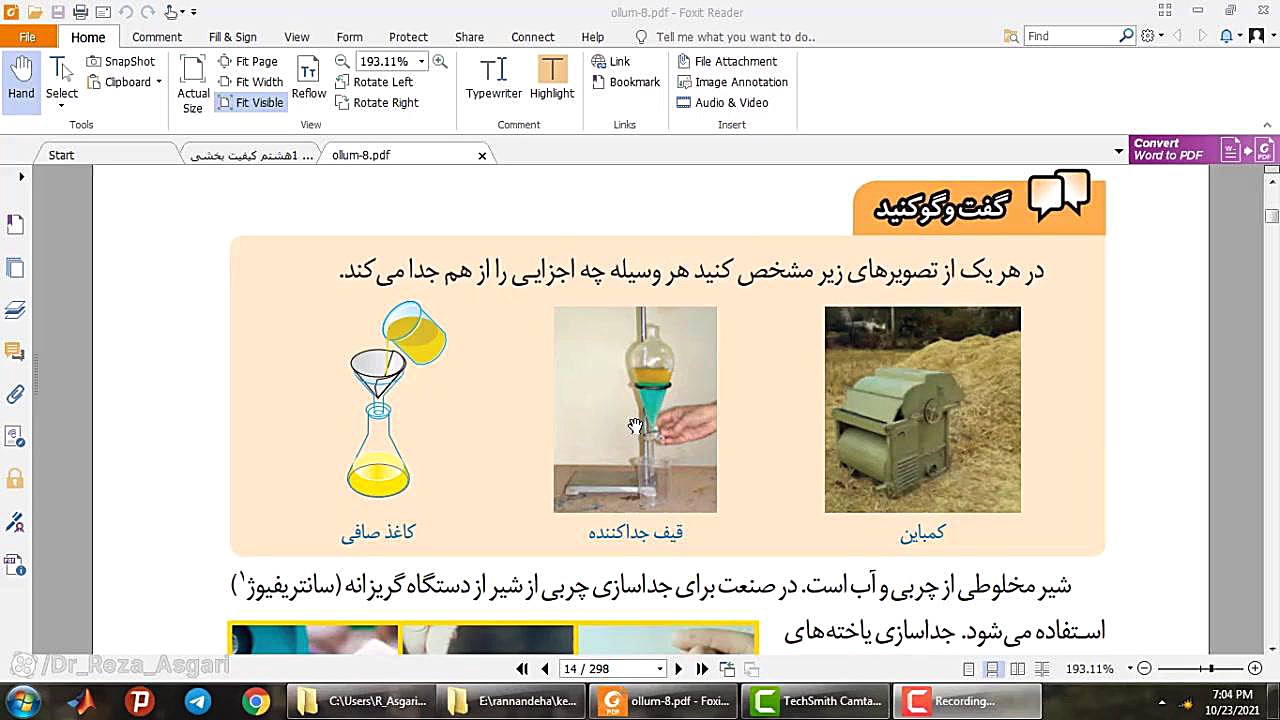Open the Attachments paperclip panel

15,395
